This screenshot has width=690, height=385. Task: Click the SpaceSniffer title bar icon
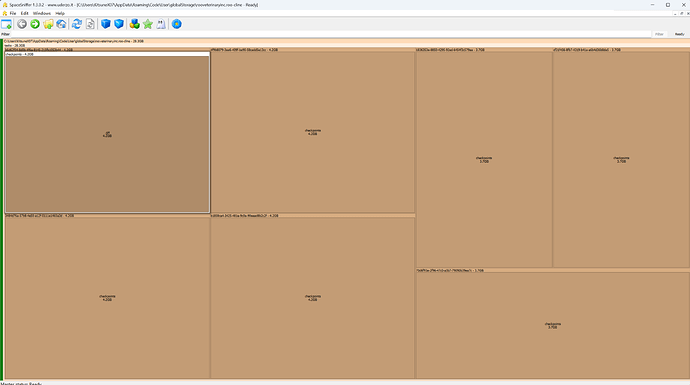coord(4,5)
